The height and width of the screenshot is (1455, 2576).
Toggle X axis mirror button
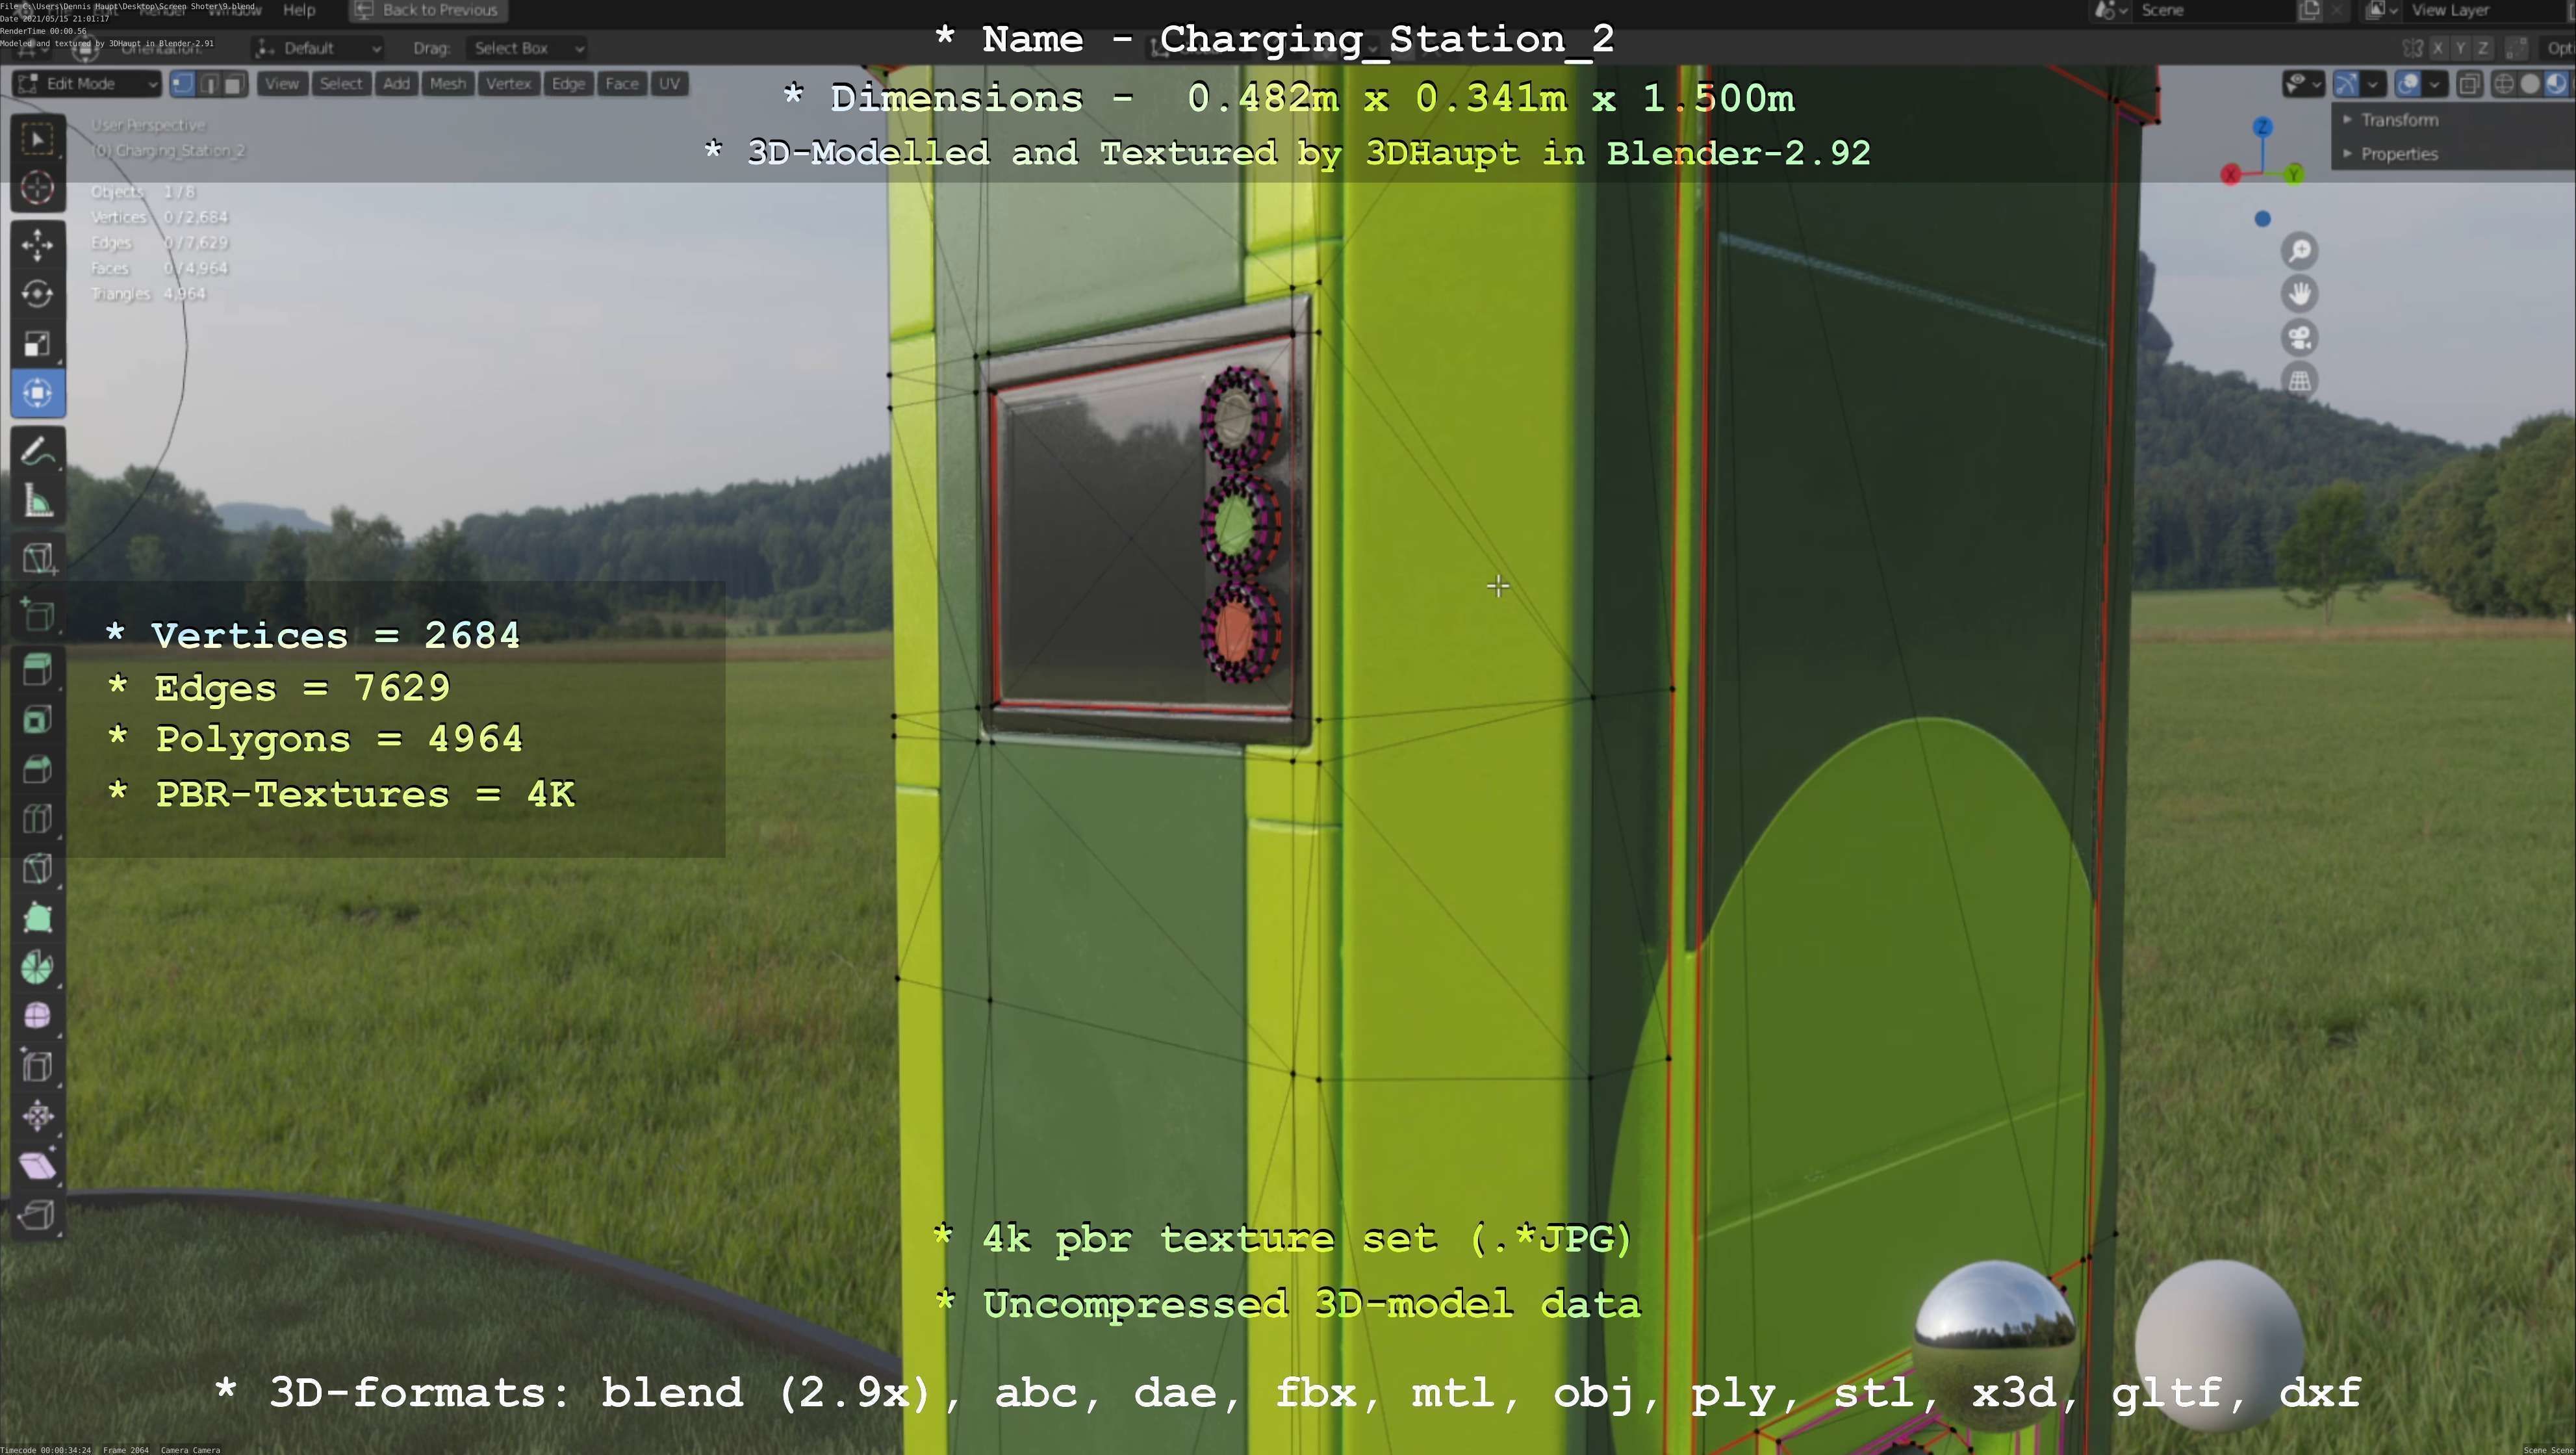click(2438, 48)
